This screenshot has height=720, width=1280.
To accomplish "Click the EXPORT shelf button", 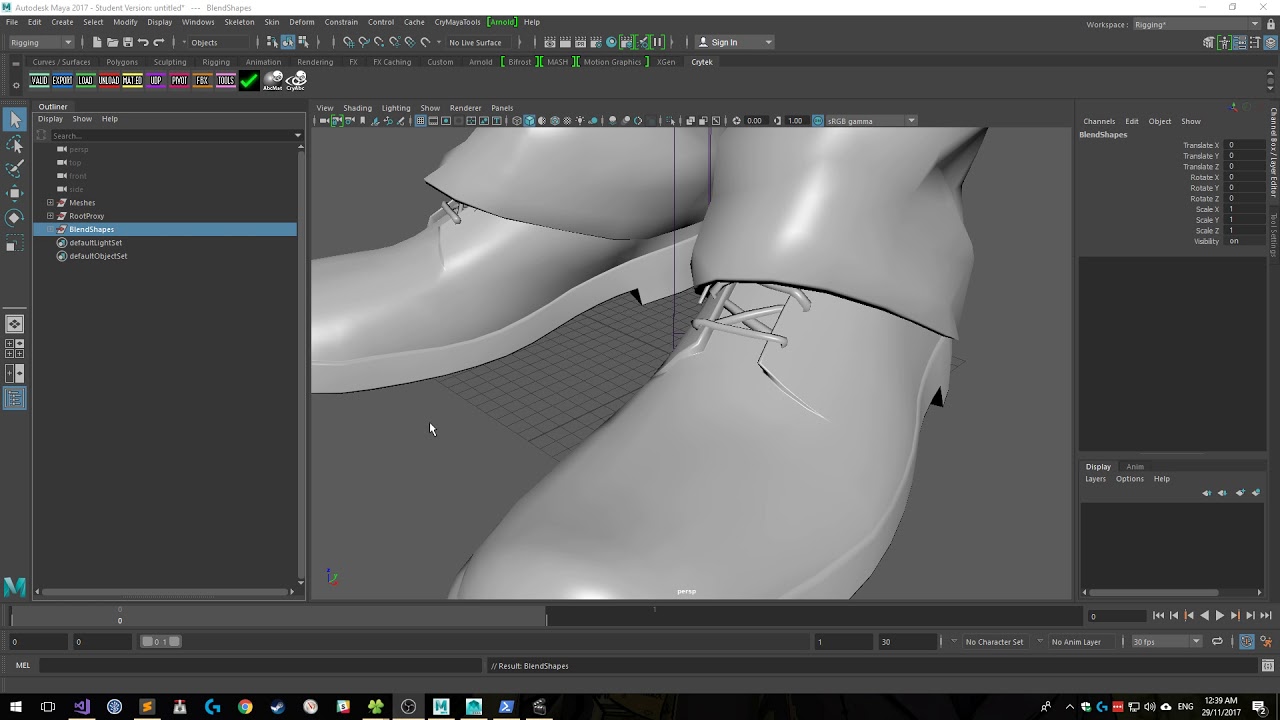I will pyautogui.click(x=62, y=81).
